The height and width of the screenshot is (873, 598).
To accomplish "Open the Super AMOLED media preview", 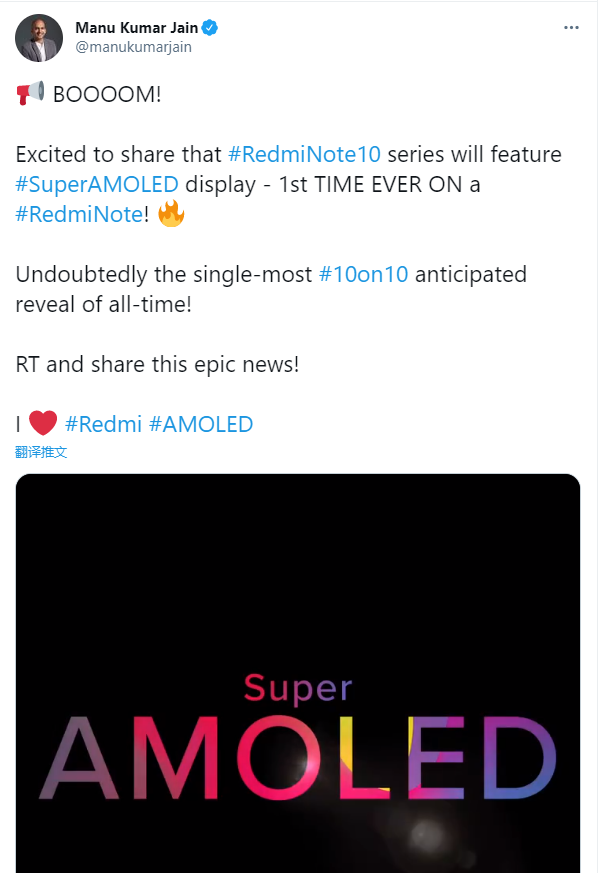I will tap(298, 673).
